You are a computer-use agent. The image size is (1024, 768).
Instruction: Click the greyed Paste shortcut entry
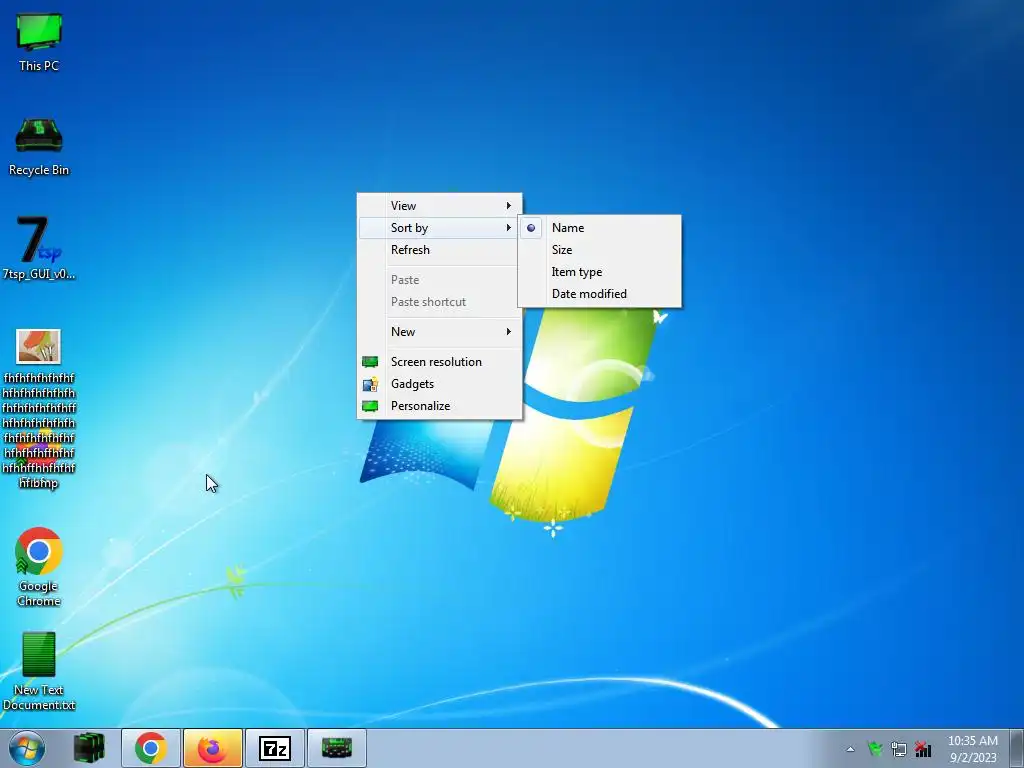(440, 302)
